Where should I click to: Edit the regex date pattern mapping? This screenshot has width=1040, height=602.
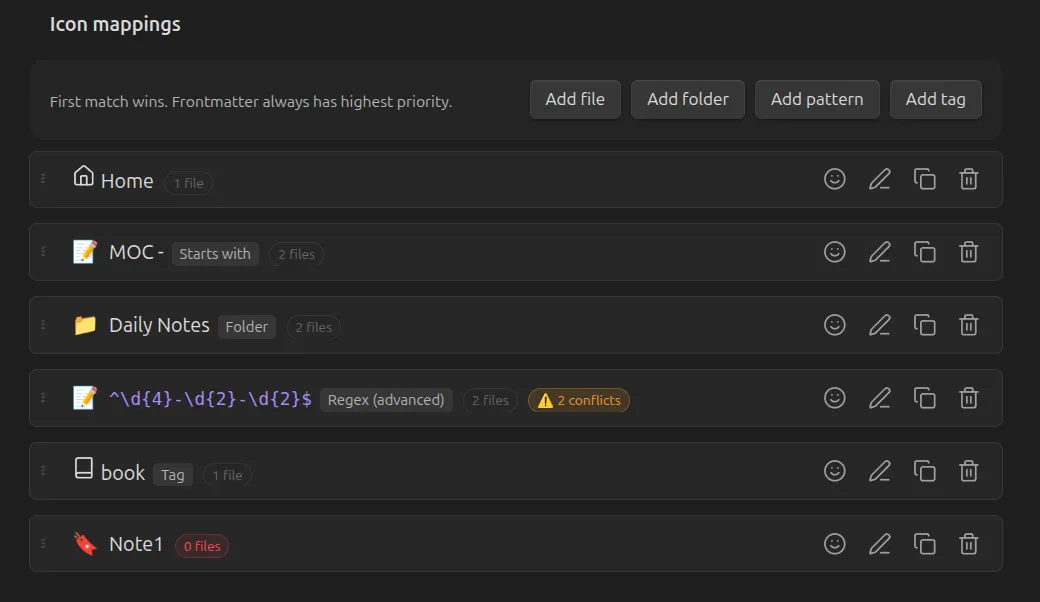pos(879,398)
